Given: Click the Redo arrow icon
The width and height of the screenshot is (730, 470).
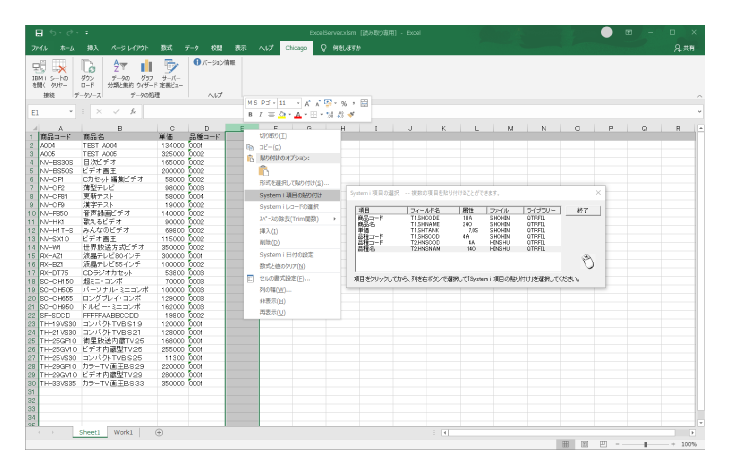Looking at the screenshot, I should click(x=70, y=33).
